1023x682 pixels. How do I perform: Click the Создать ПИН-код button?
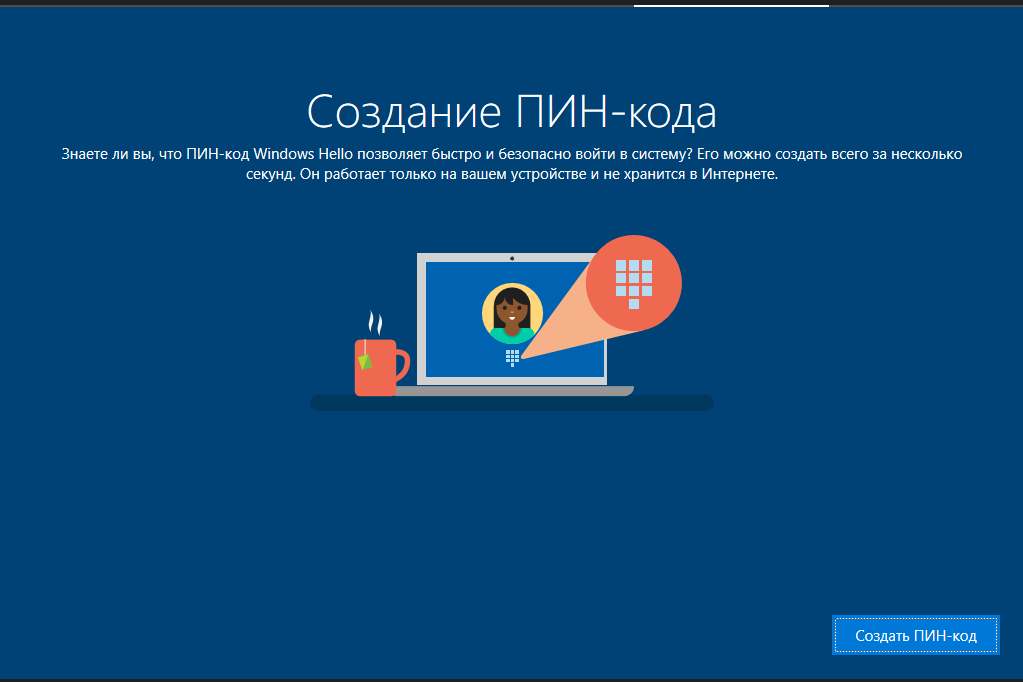(915, 635)
